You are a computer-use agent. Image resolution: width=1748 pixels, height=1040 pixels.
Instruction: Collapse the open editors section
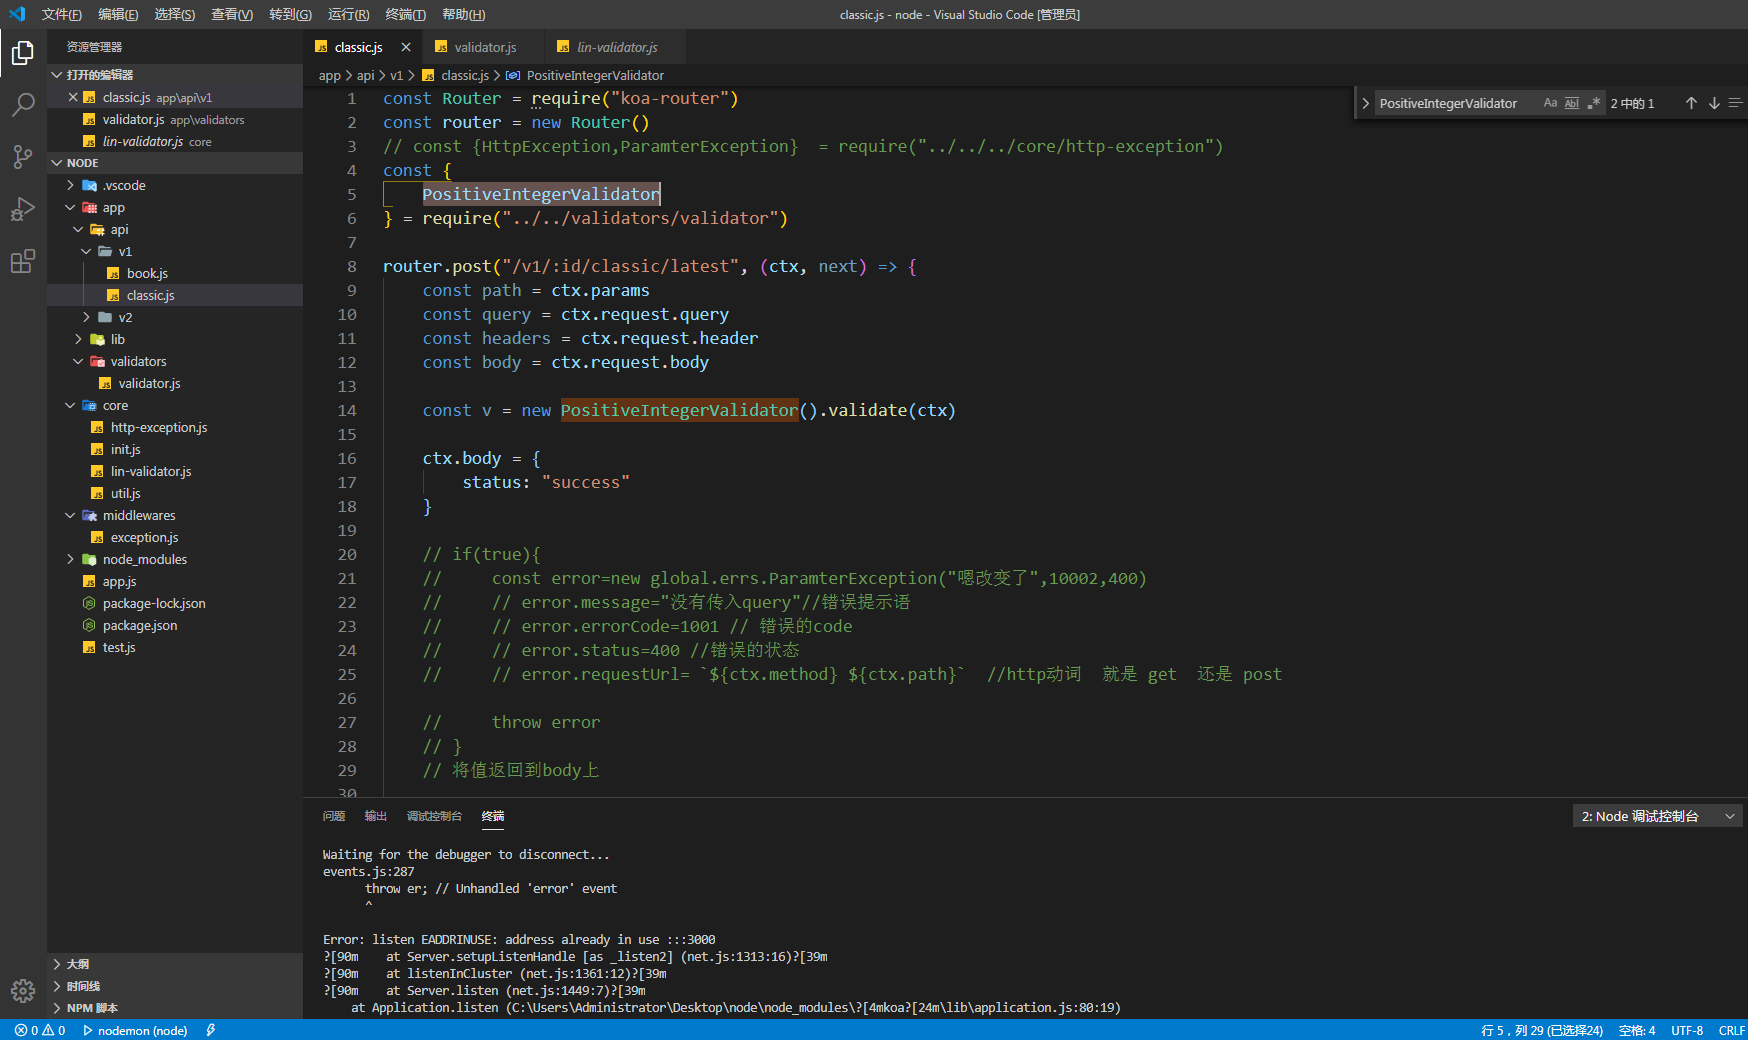tap(175, 75)
